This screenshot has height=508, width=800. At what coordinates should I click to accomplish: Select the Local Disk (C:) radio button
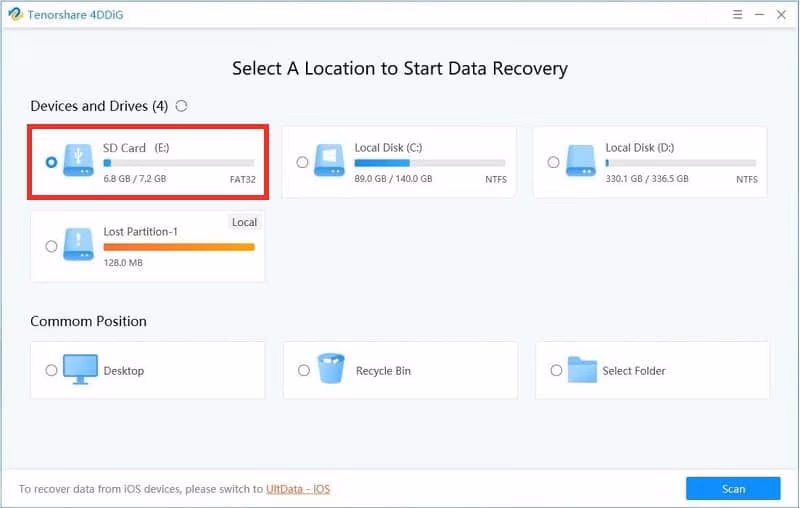[x=302, y=162]
